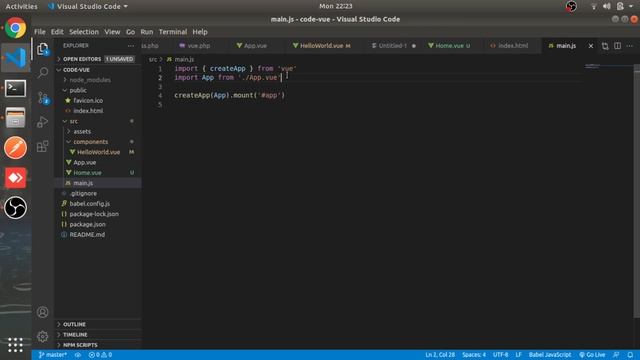Open Files manager from dock

pos(16,118)
